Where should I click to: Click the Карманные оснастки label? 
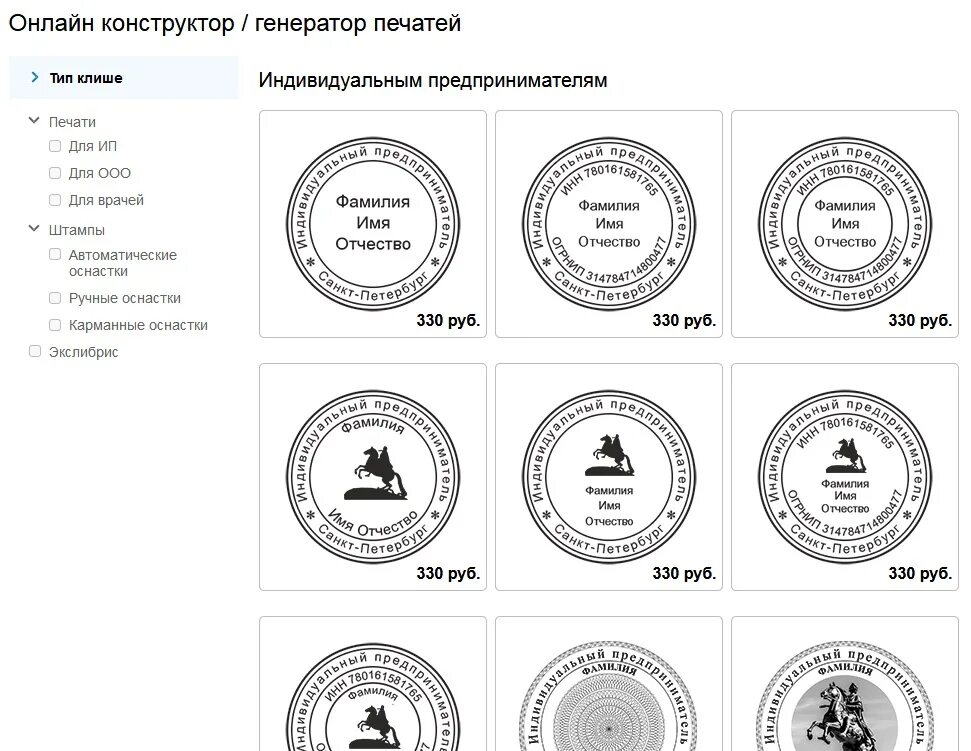tap(138, 326)
